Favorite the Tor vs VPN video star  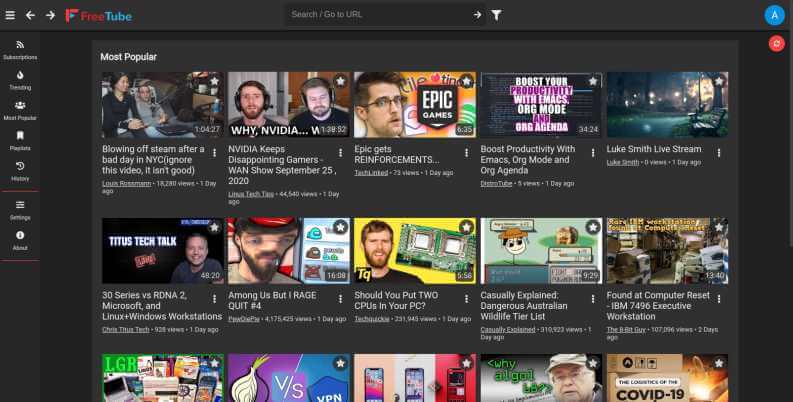coord(340,363)
